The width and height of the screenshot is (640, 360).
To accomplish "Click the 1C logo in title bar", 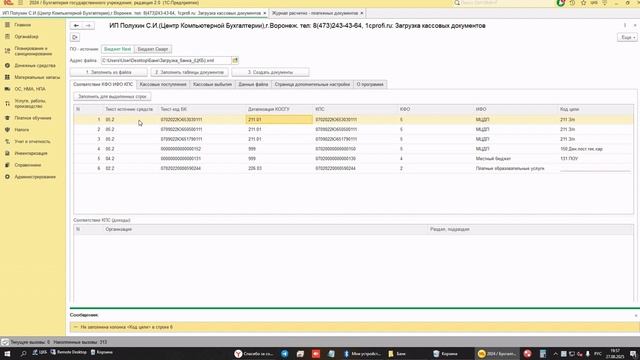I will (x=8, y=3).
